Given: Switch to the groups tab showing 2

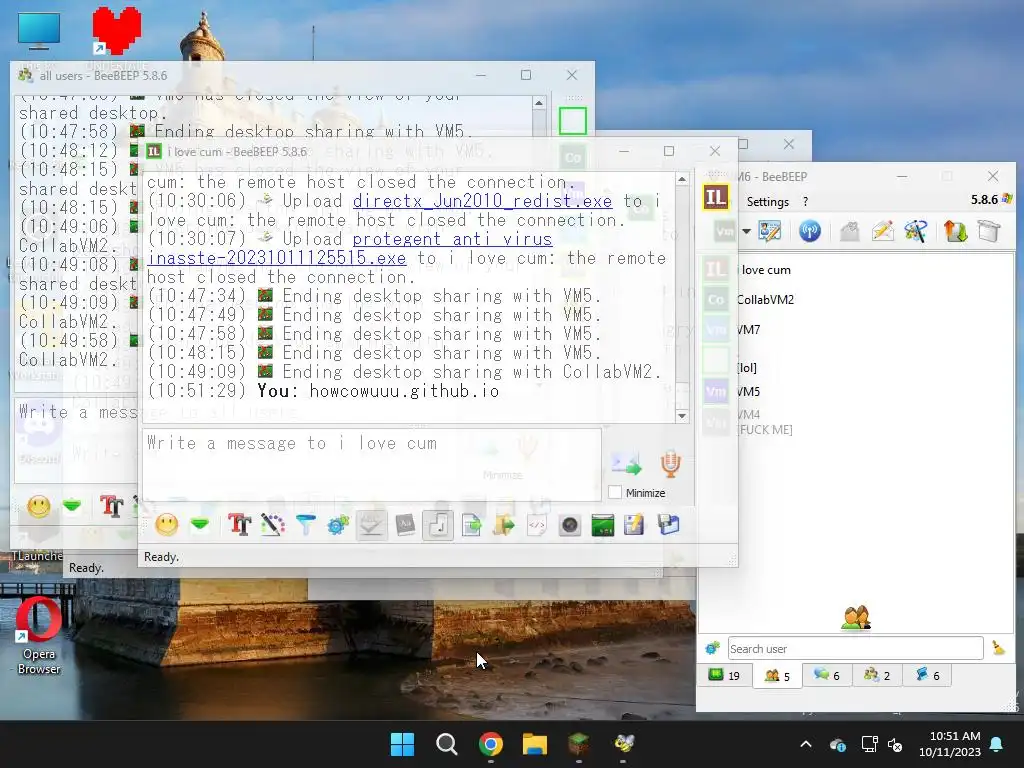Looking at the screenshot, I should (x=877, y=675).
